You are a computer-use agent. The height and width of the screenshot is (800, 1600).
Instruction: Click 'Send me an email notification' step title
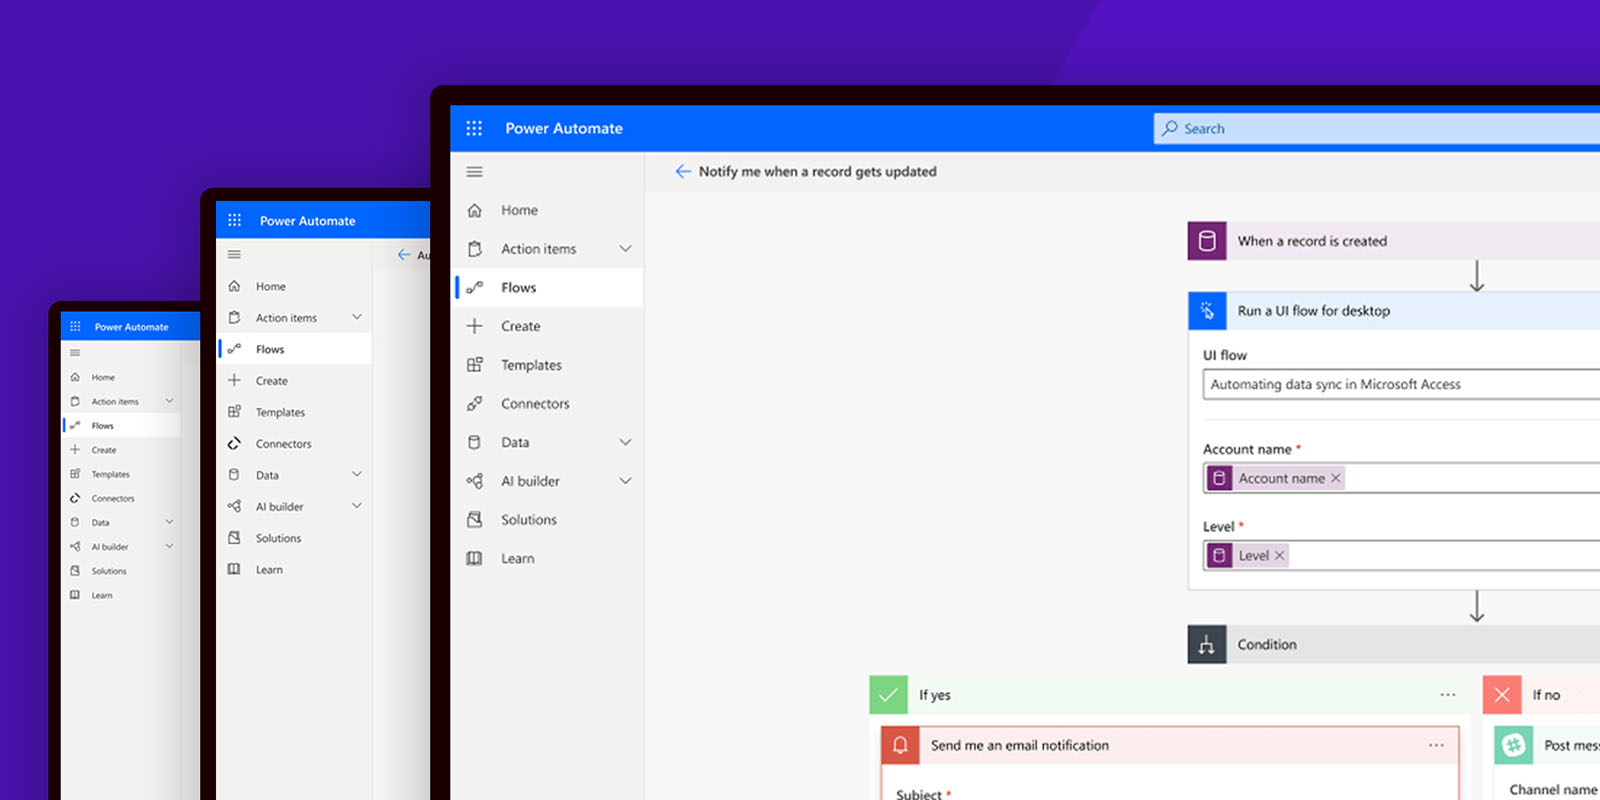tap(1019, 745)
